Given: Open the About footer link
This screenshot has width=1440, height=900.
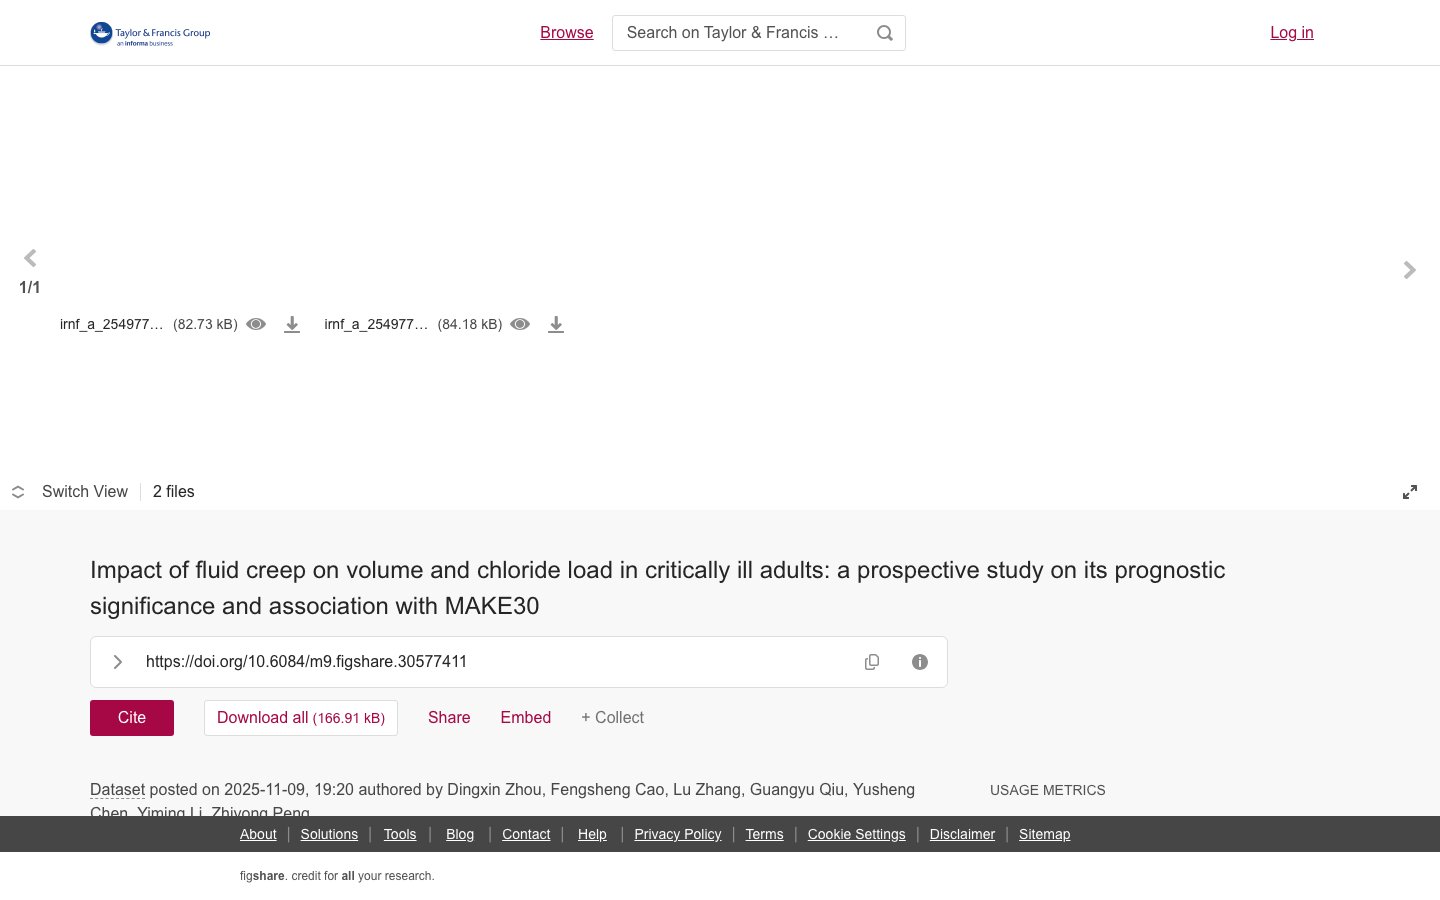Looking at the screenshot, I should [x=258, y=834].
